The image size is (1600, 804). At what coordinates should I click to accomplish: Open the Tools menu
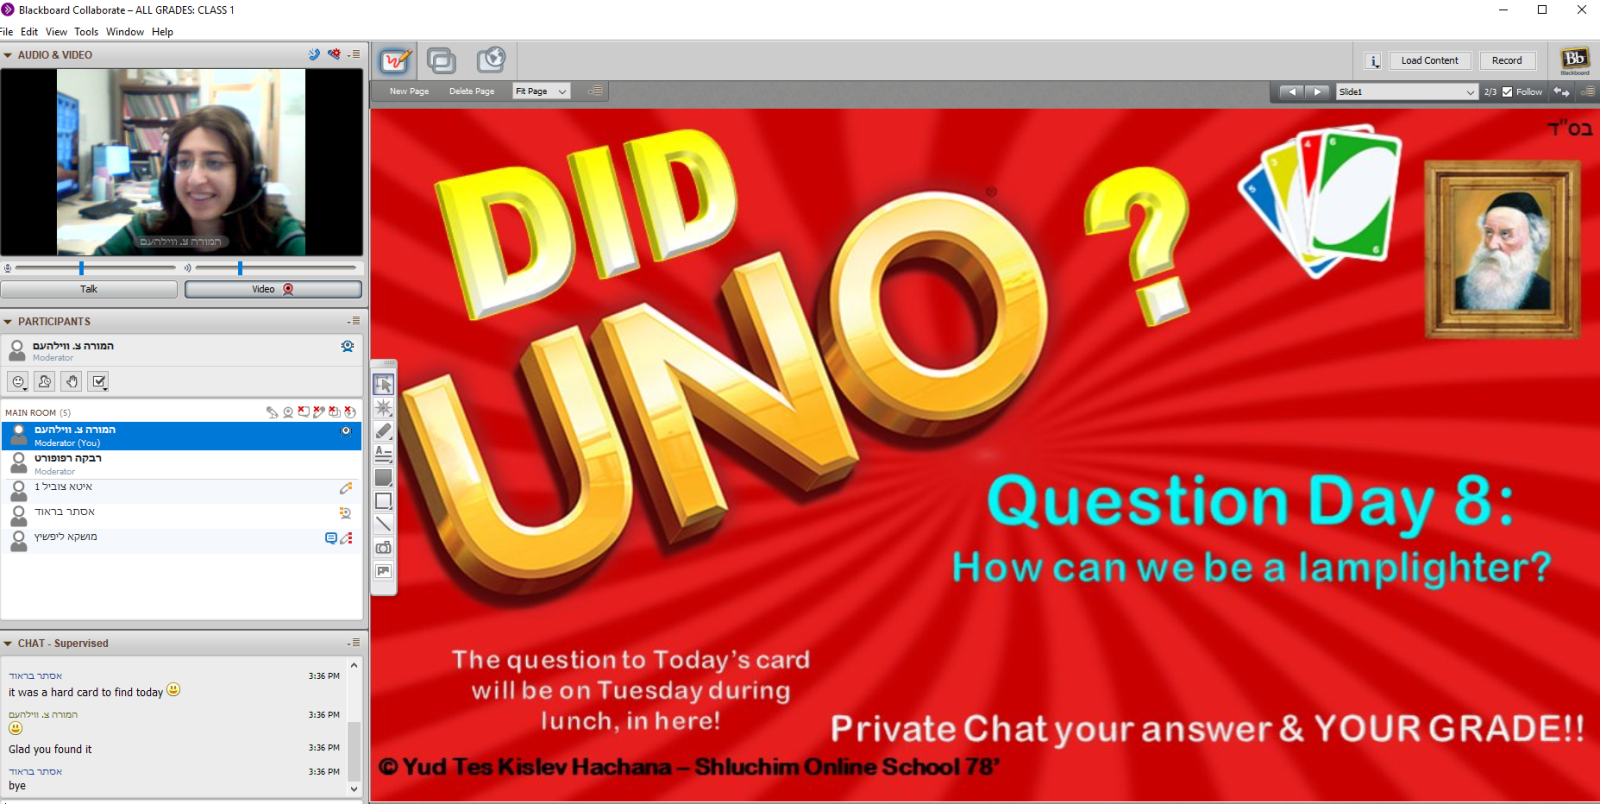[86, 32]
